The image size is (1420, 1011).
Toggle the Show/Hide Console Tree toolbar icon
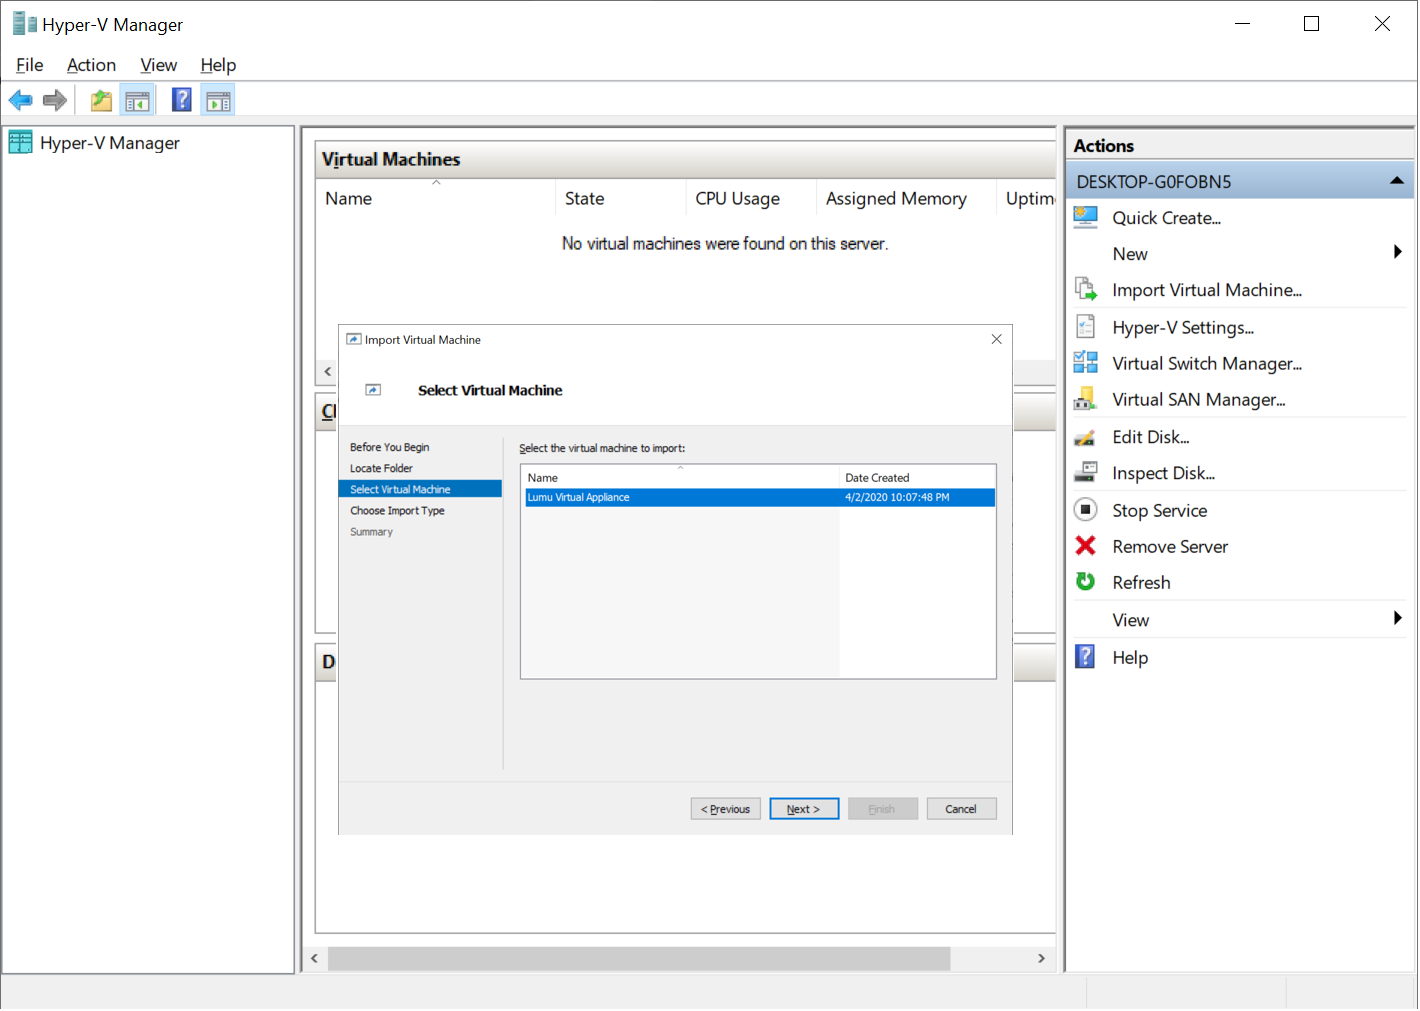click(137, 100)
